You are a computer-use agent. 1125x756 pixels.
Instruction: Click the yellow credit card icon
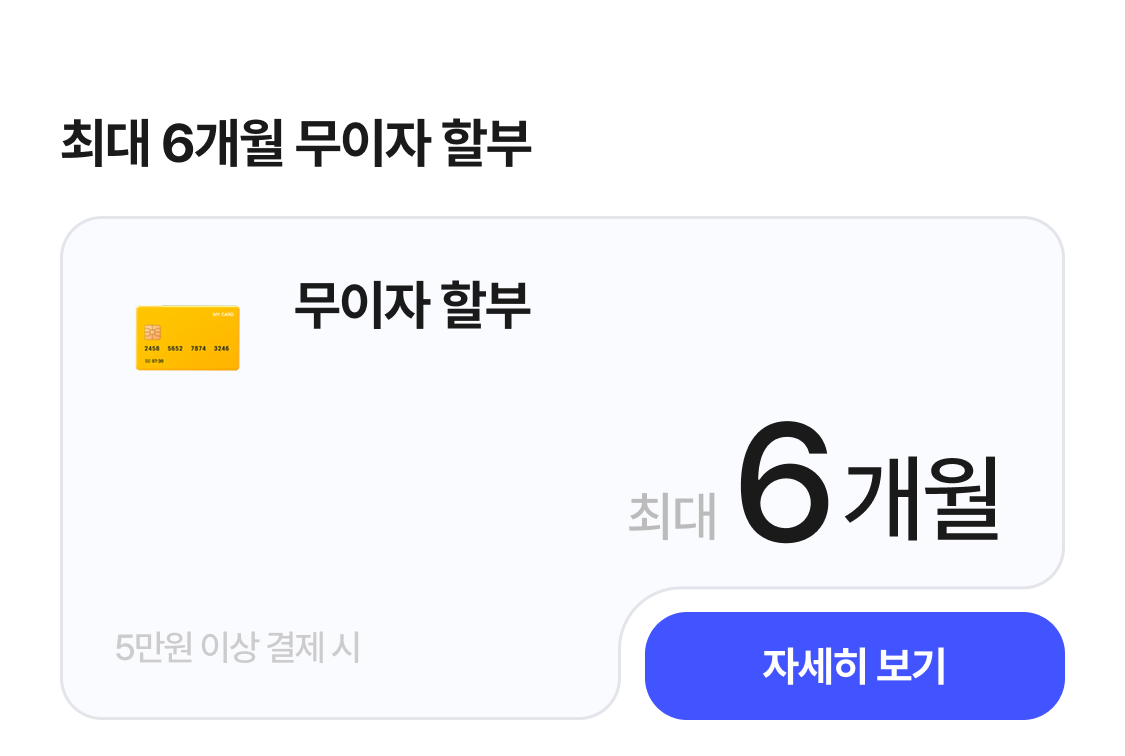tap(188, 338)
